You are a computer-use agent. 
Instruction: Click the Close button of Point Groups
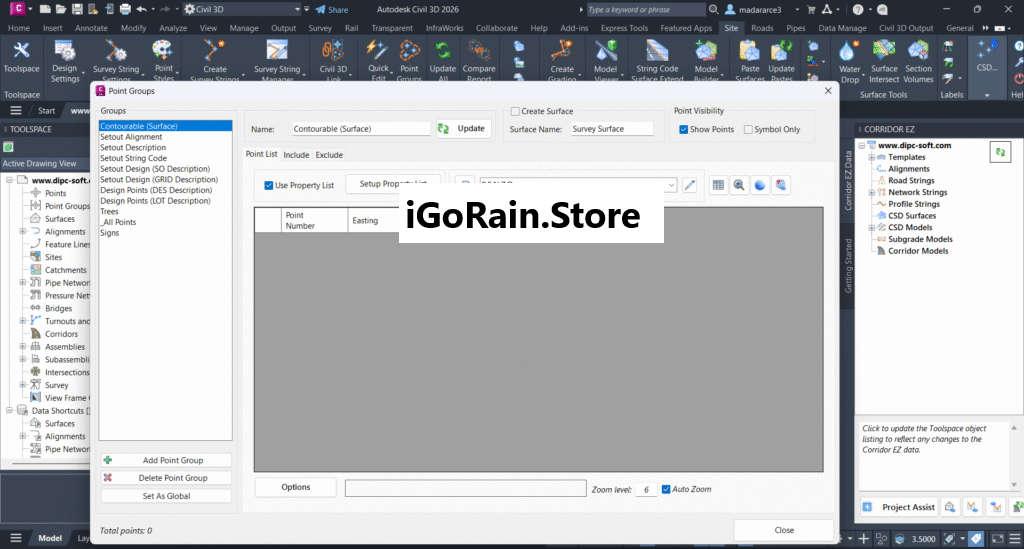pos(784,530)
